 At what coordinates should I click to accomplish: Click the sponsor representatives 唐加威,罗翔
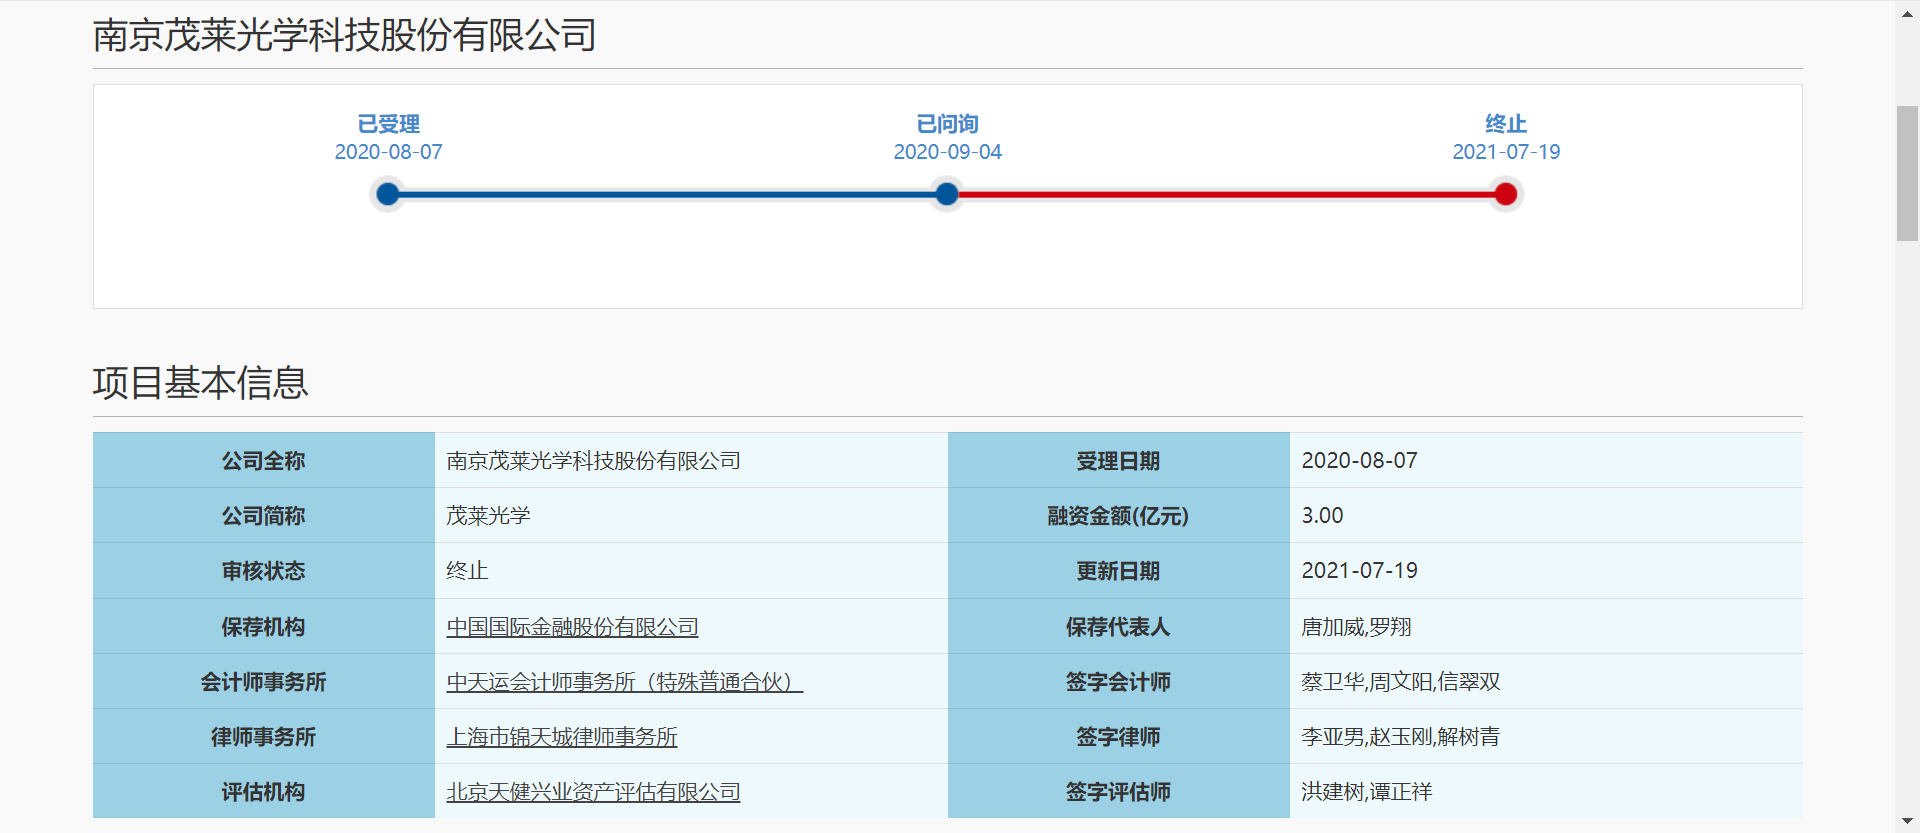[x=1356, y=627]
